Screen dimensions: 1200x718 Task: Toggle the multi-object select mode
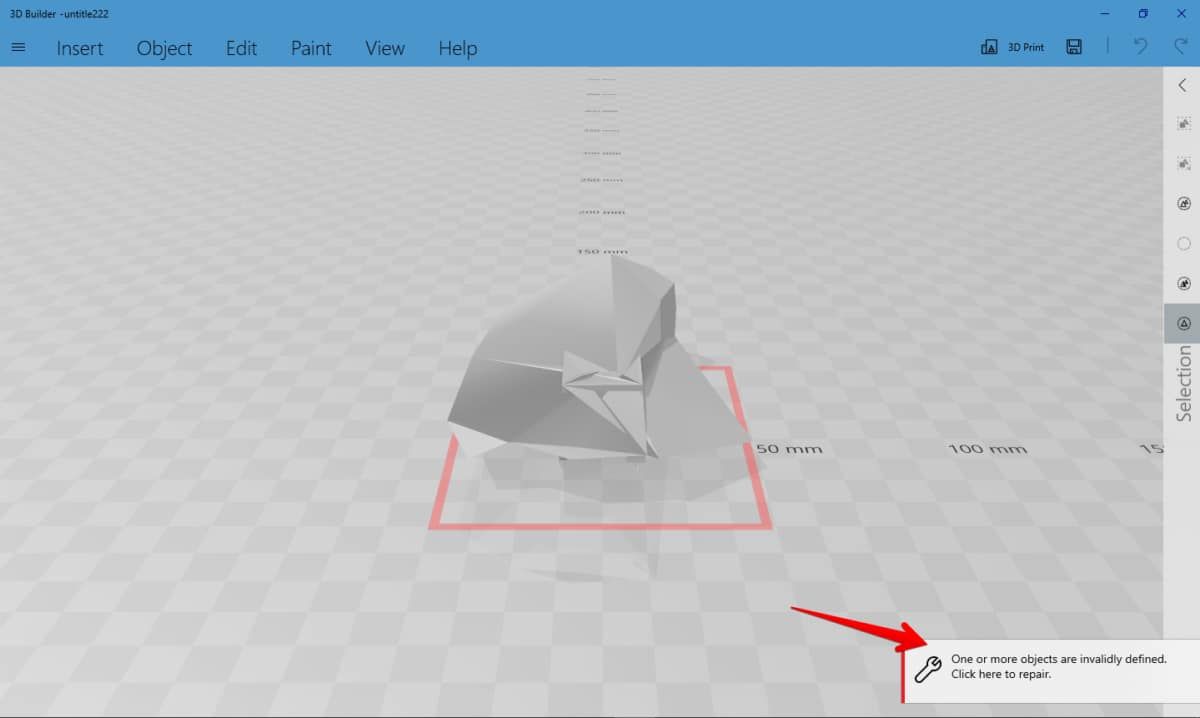1184,203
